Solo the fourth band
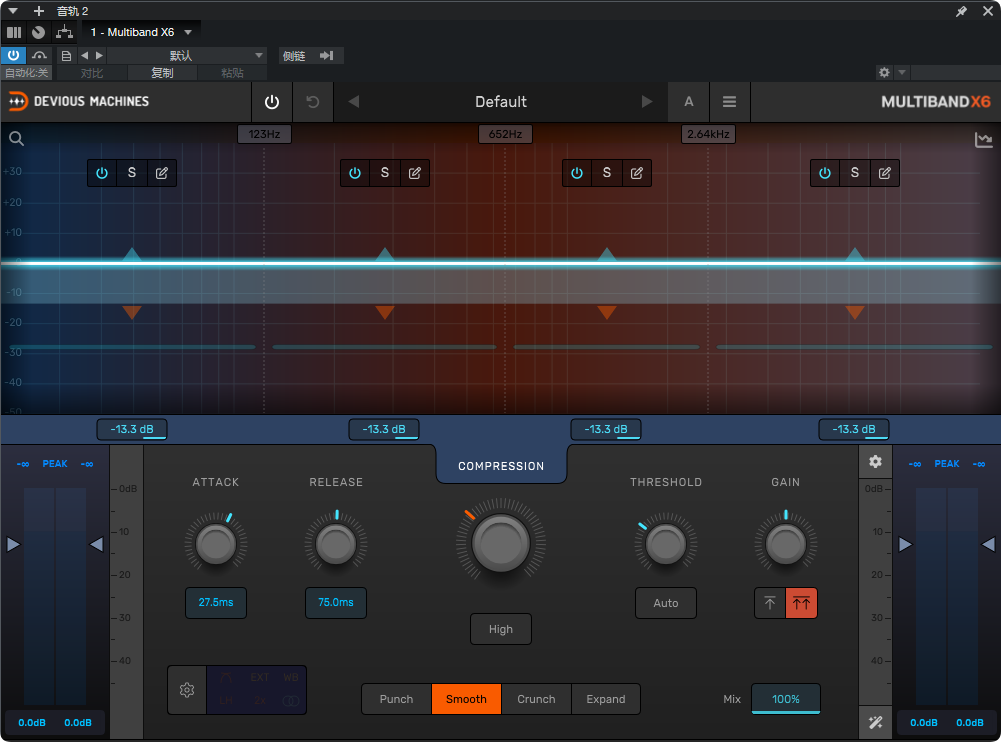This screenshot has width=1001, height=742. coord(854,173)
